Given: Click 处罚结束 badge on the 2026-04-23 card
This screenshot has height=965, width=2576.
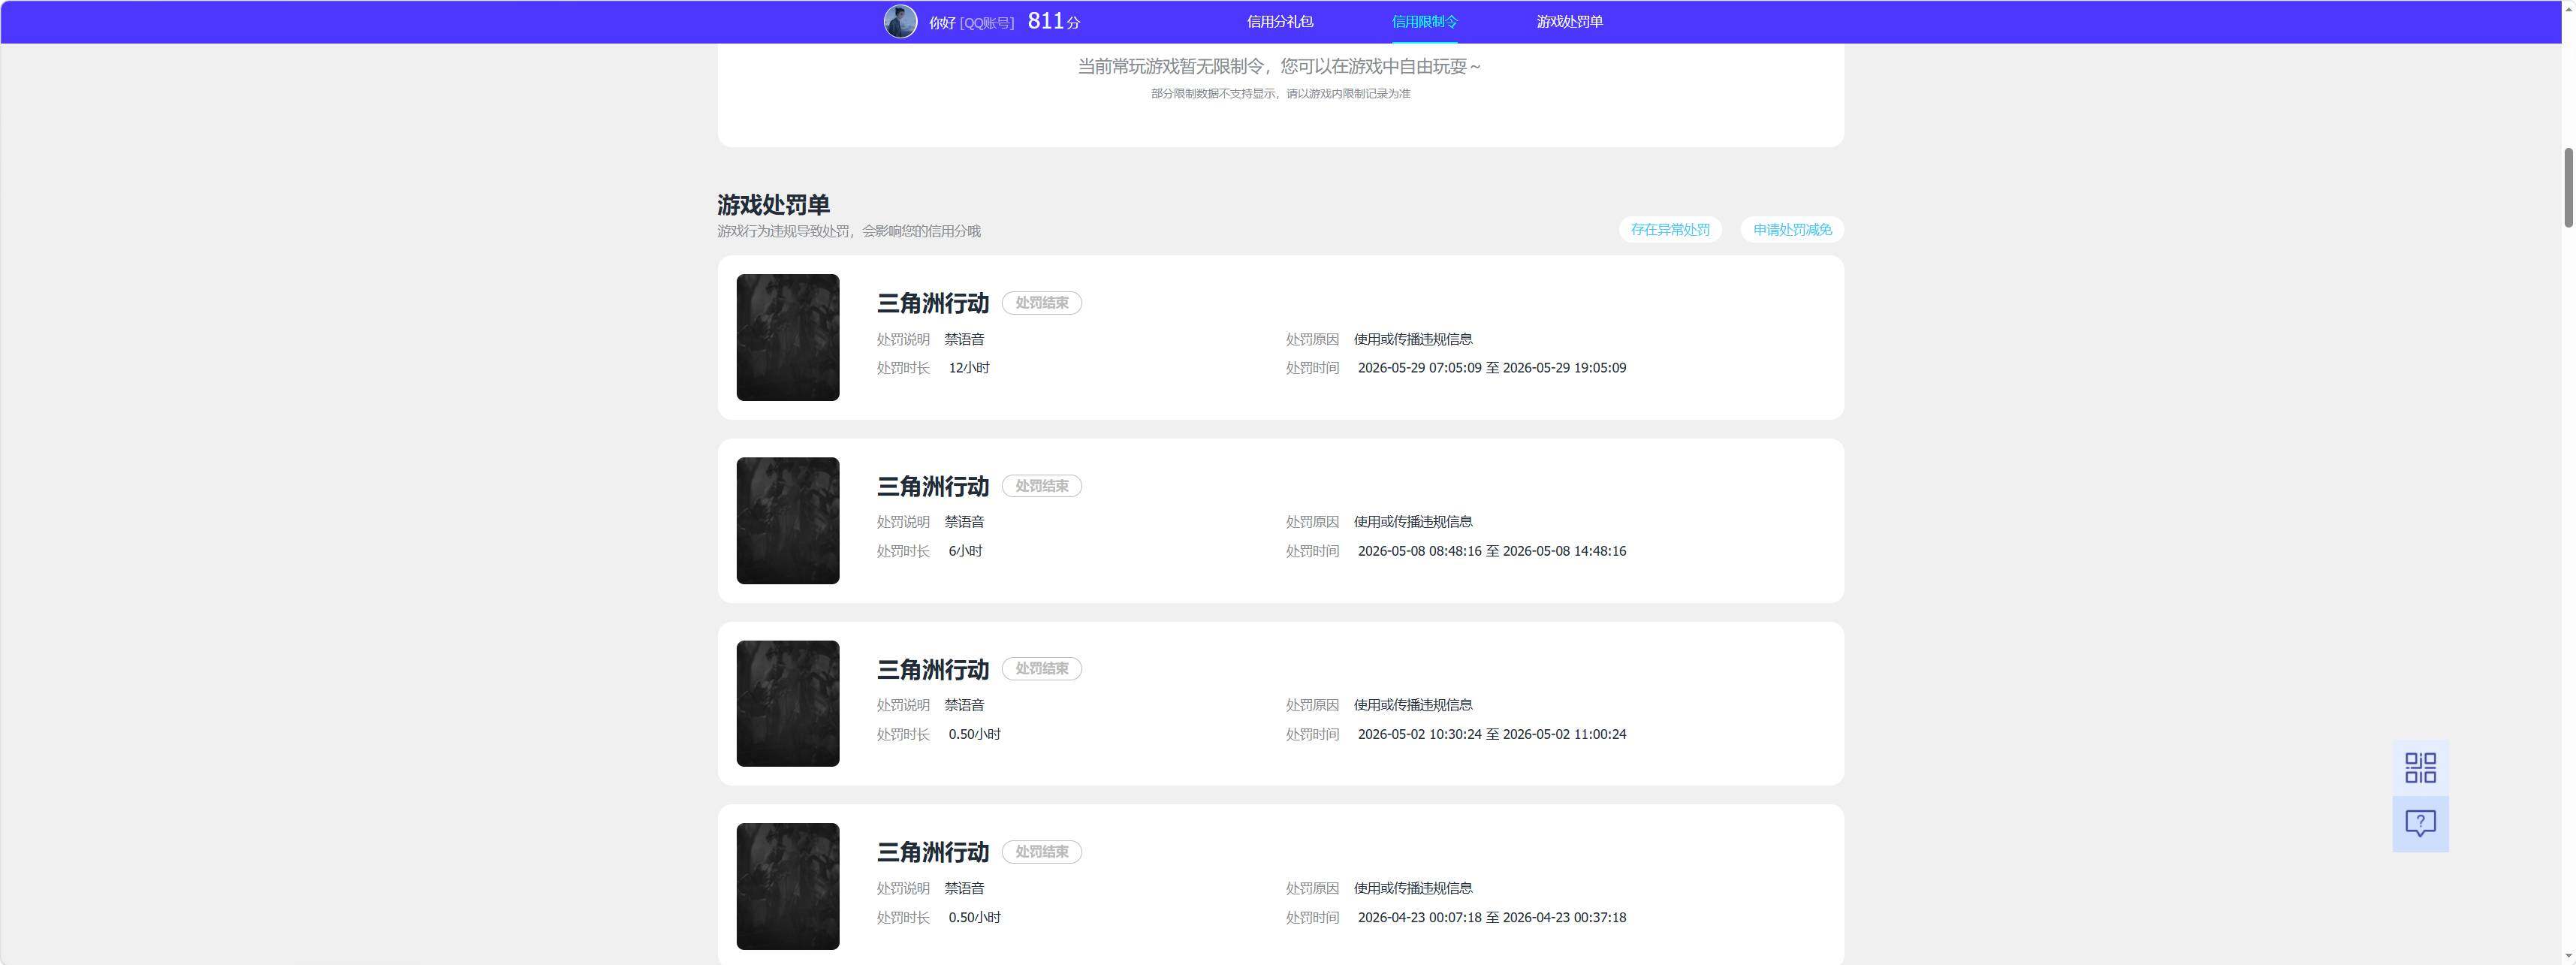Looking at the screenshot, I should point(1042,852).
